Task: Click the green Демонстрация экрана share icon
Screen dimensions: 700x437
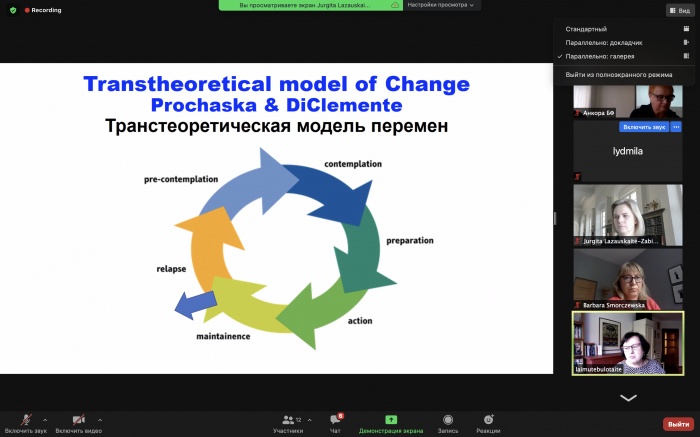Action: (391, 419)
